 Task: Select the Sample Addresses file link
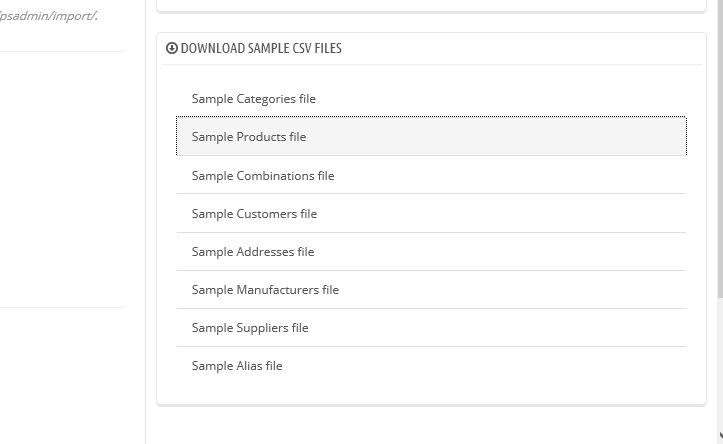pyautogui.click(x=253, y=251)
